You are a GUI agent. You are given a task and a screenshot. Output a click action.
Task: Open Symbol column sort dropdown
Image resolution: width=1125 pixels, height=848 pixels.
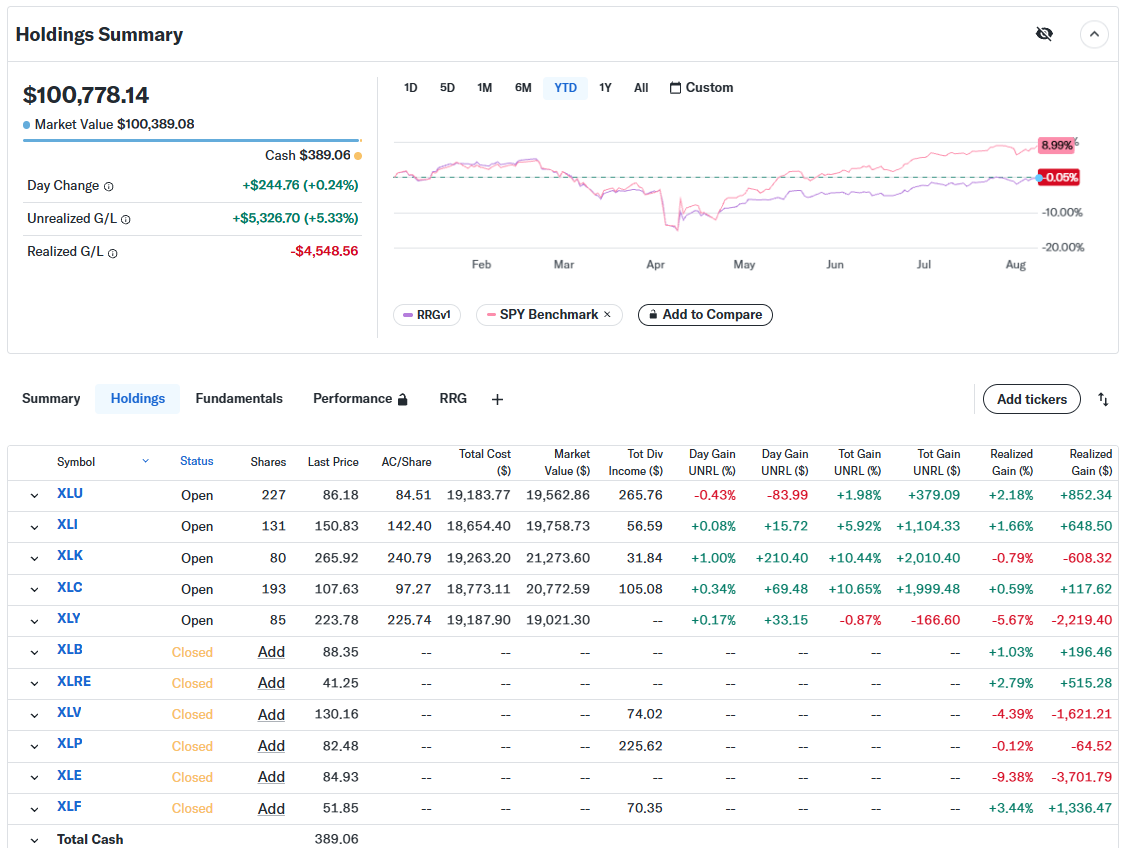(145, 461)
